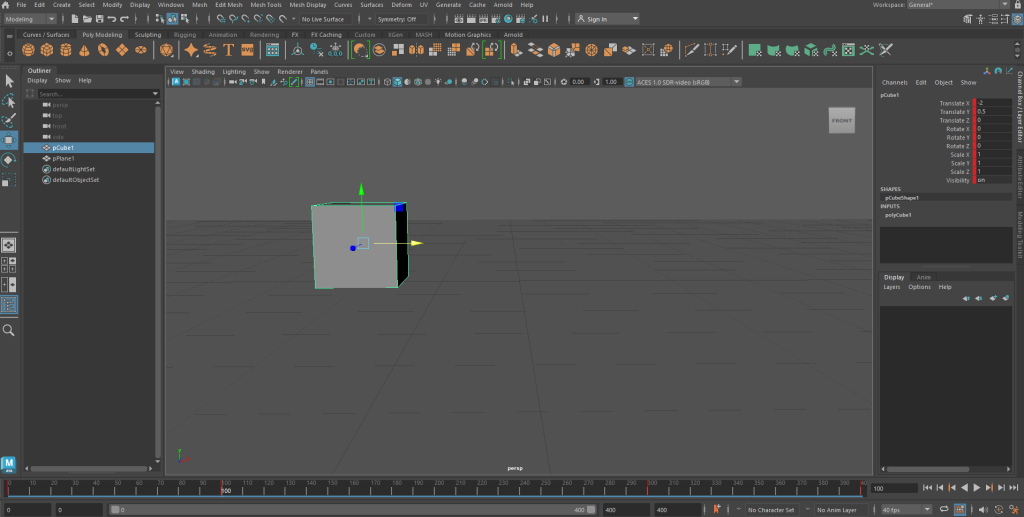Image resolution: width=1024 pixels, height=517 pixels.
Task: Click the FRONT view cube face
Action: (842, 121)
